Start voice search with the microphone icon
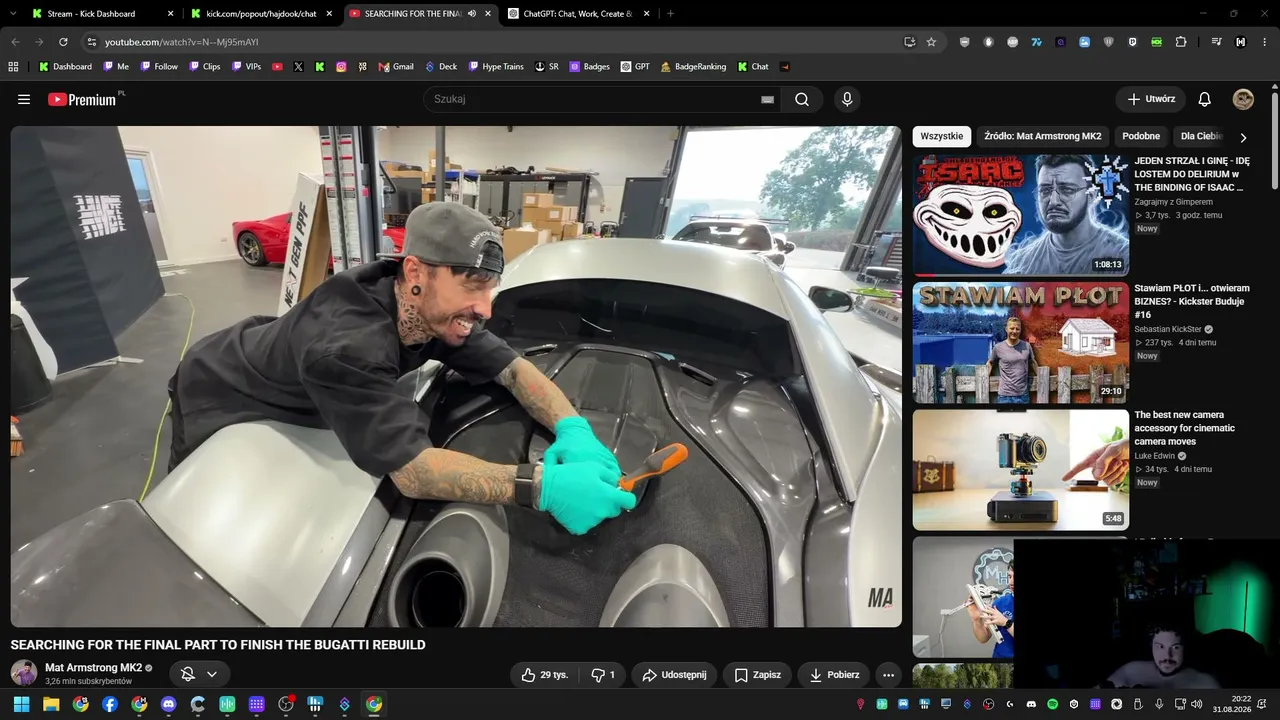This screenshot has width=1280, height=720. coord(847,99)
